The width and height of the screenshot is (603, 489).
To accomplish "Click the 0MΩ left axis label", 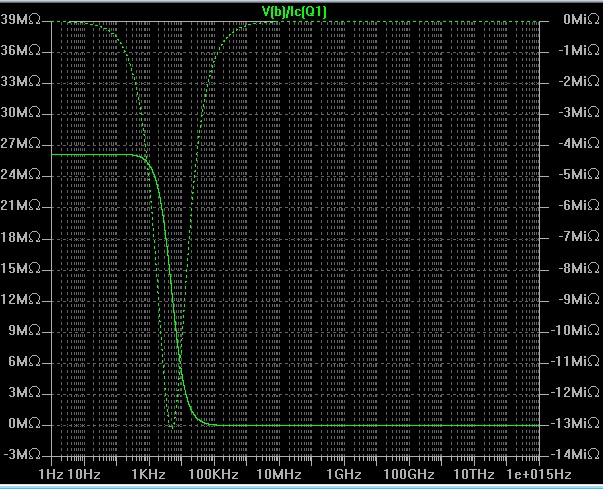I will click(25, 423).
